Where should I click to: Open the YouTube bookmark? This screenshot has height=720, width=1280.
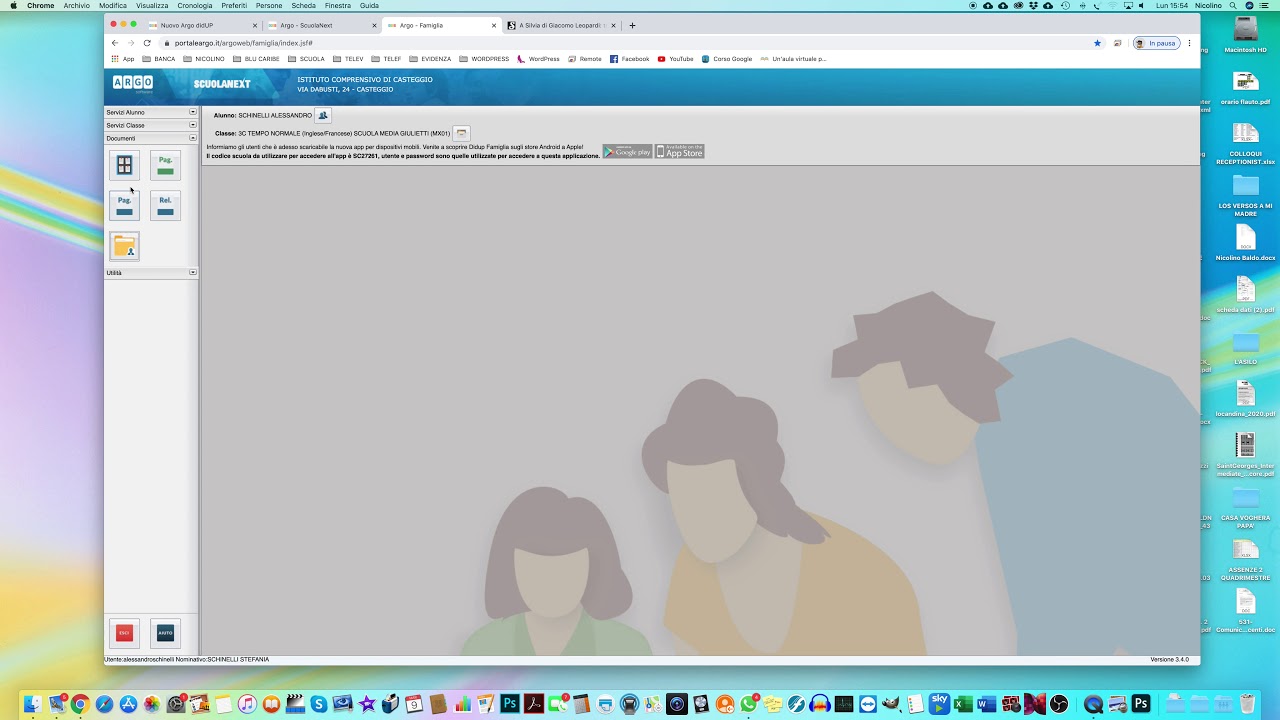[675, 59]
